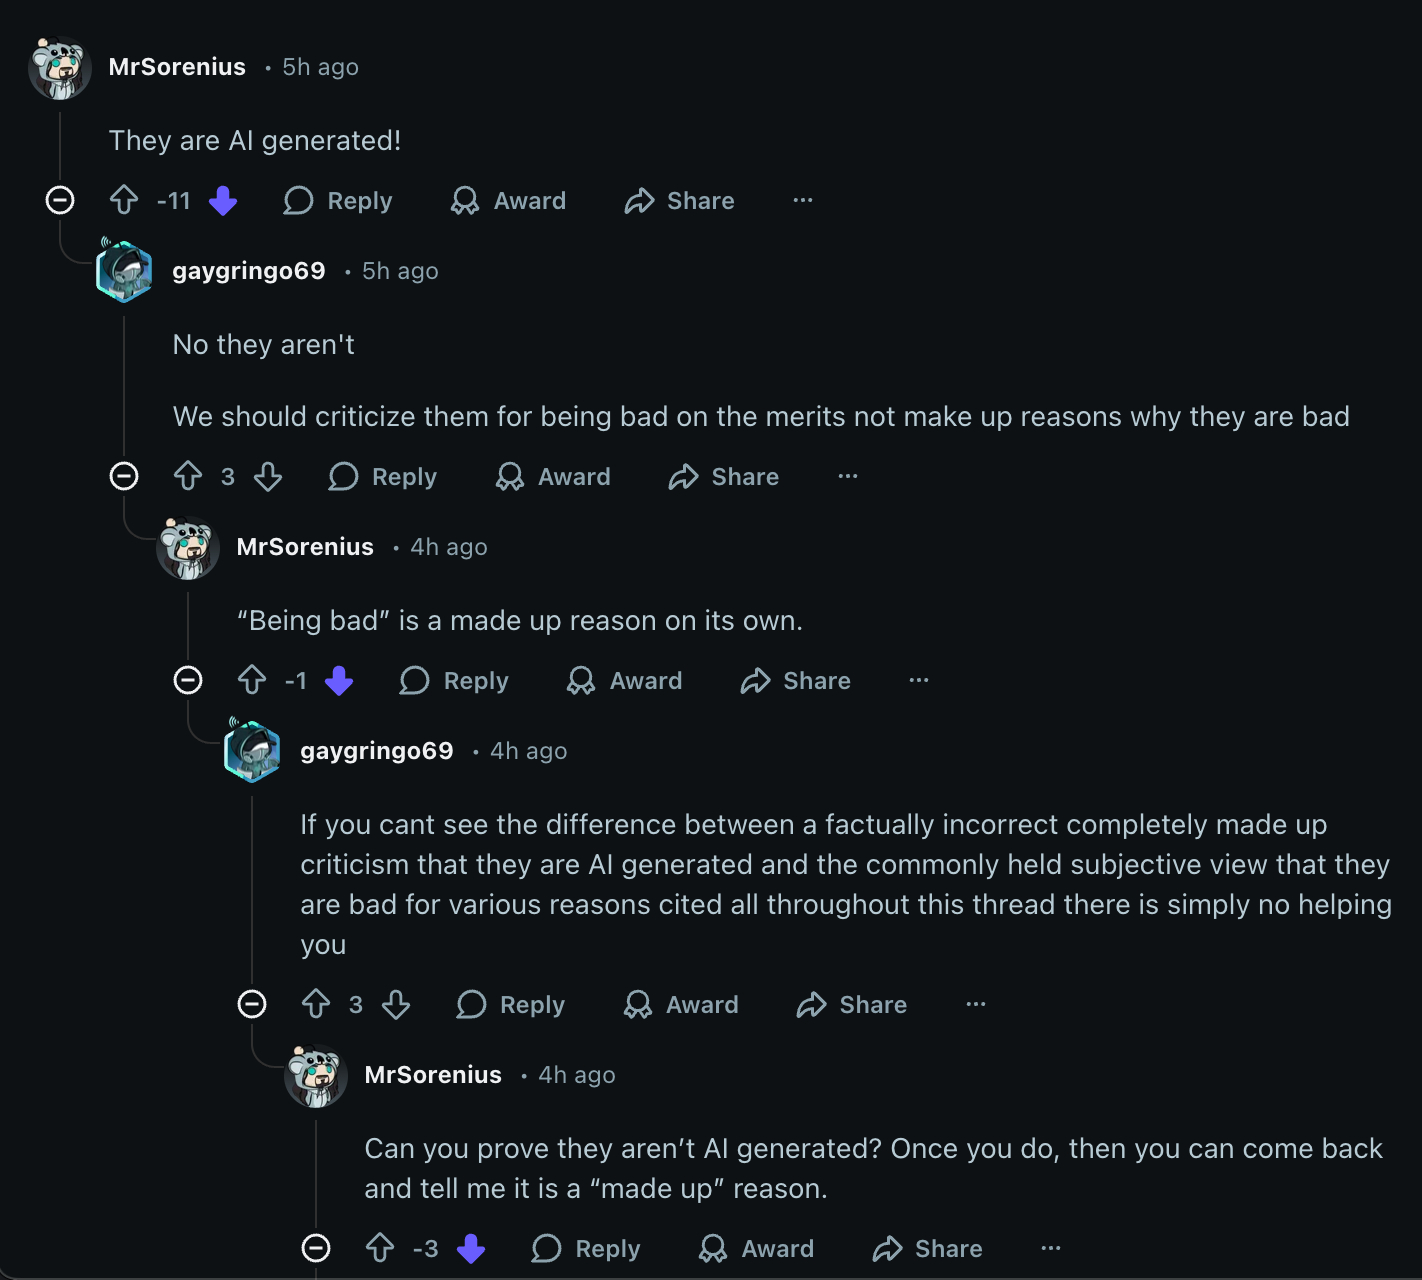Click MrSorenius avatar on "Being bad" comment
1422x1280 pixels.
pyautogui.click(x=188, y=548)
